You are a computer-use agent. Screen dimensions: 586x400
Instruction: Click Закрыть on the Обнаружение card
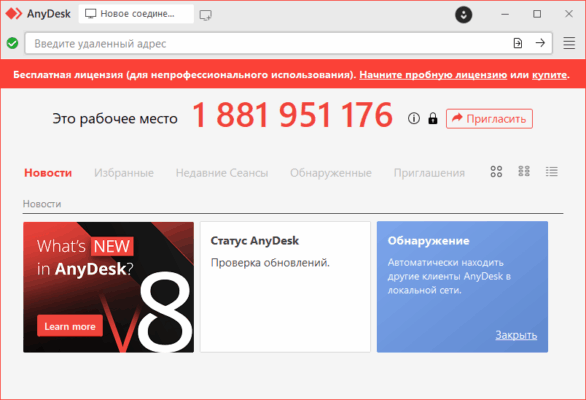(x=516, y=335)
